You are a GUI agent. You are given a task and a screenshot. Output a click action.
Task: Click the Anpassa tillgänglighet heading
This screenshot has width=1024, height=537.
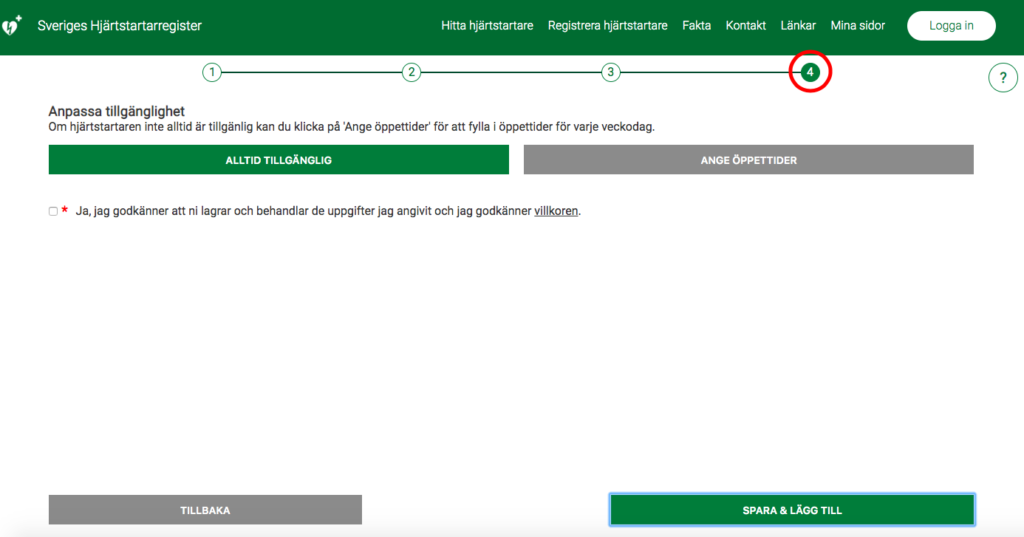tap(116, 111)
